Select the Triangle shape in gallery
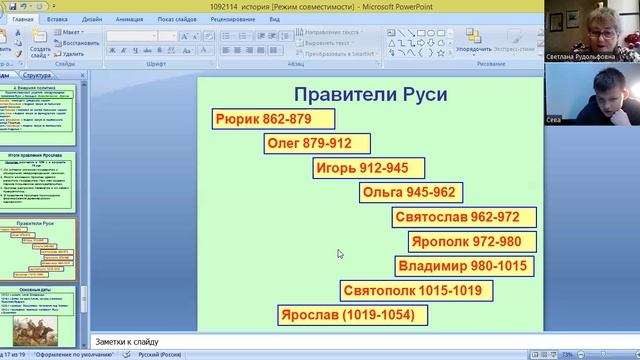640x360 pixels. pos(391,43)
